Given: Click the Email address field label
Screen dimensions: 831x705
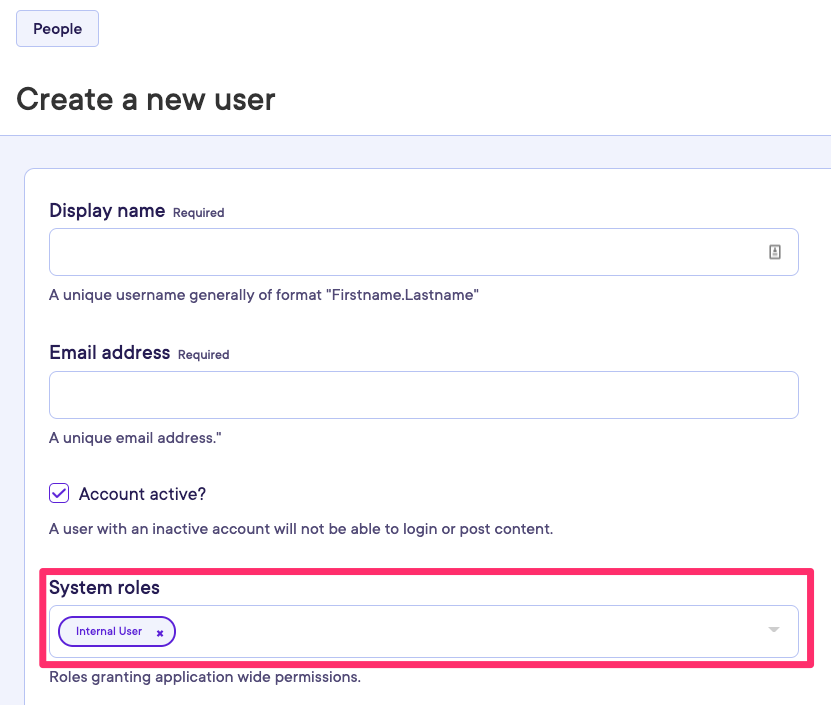Looking at the screenshot, I should [109, 353].
